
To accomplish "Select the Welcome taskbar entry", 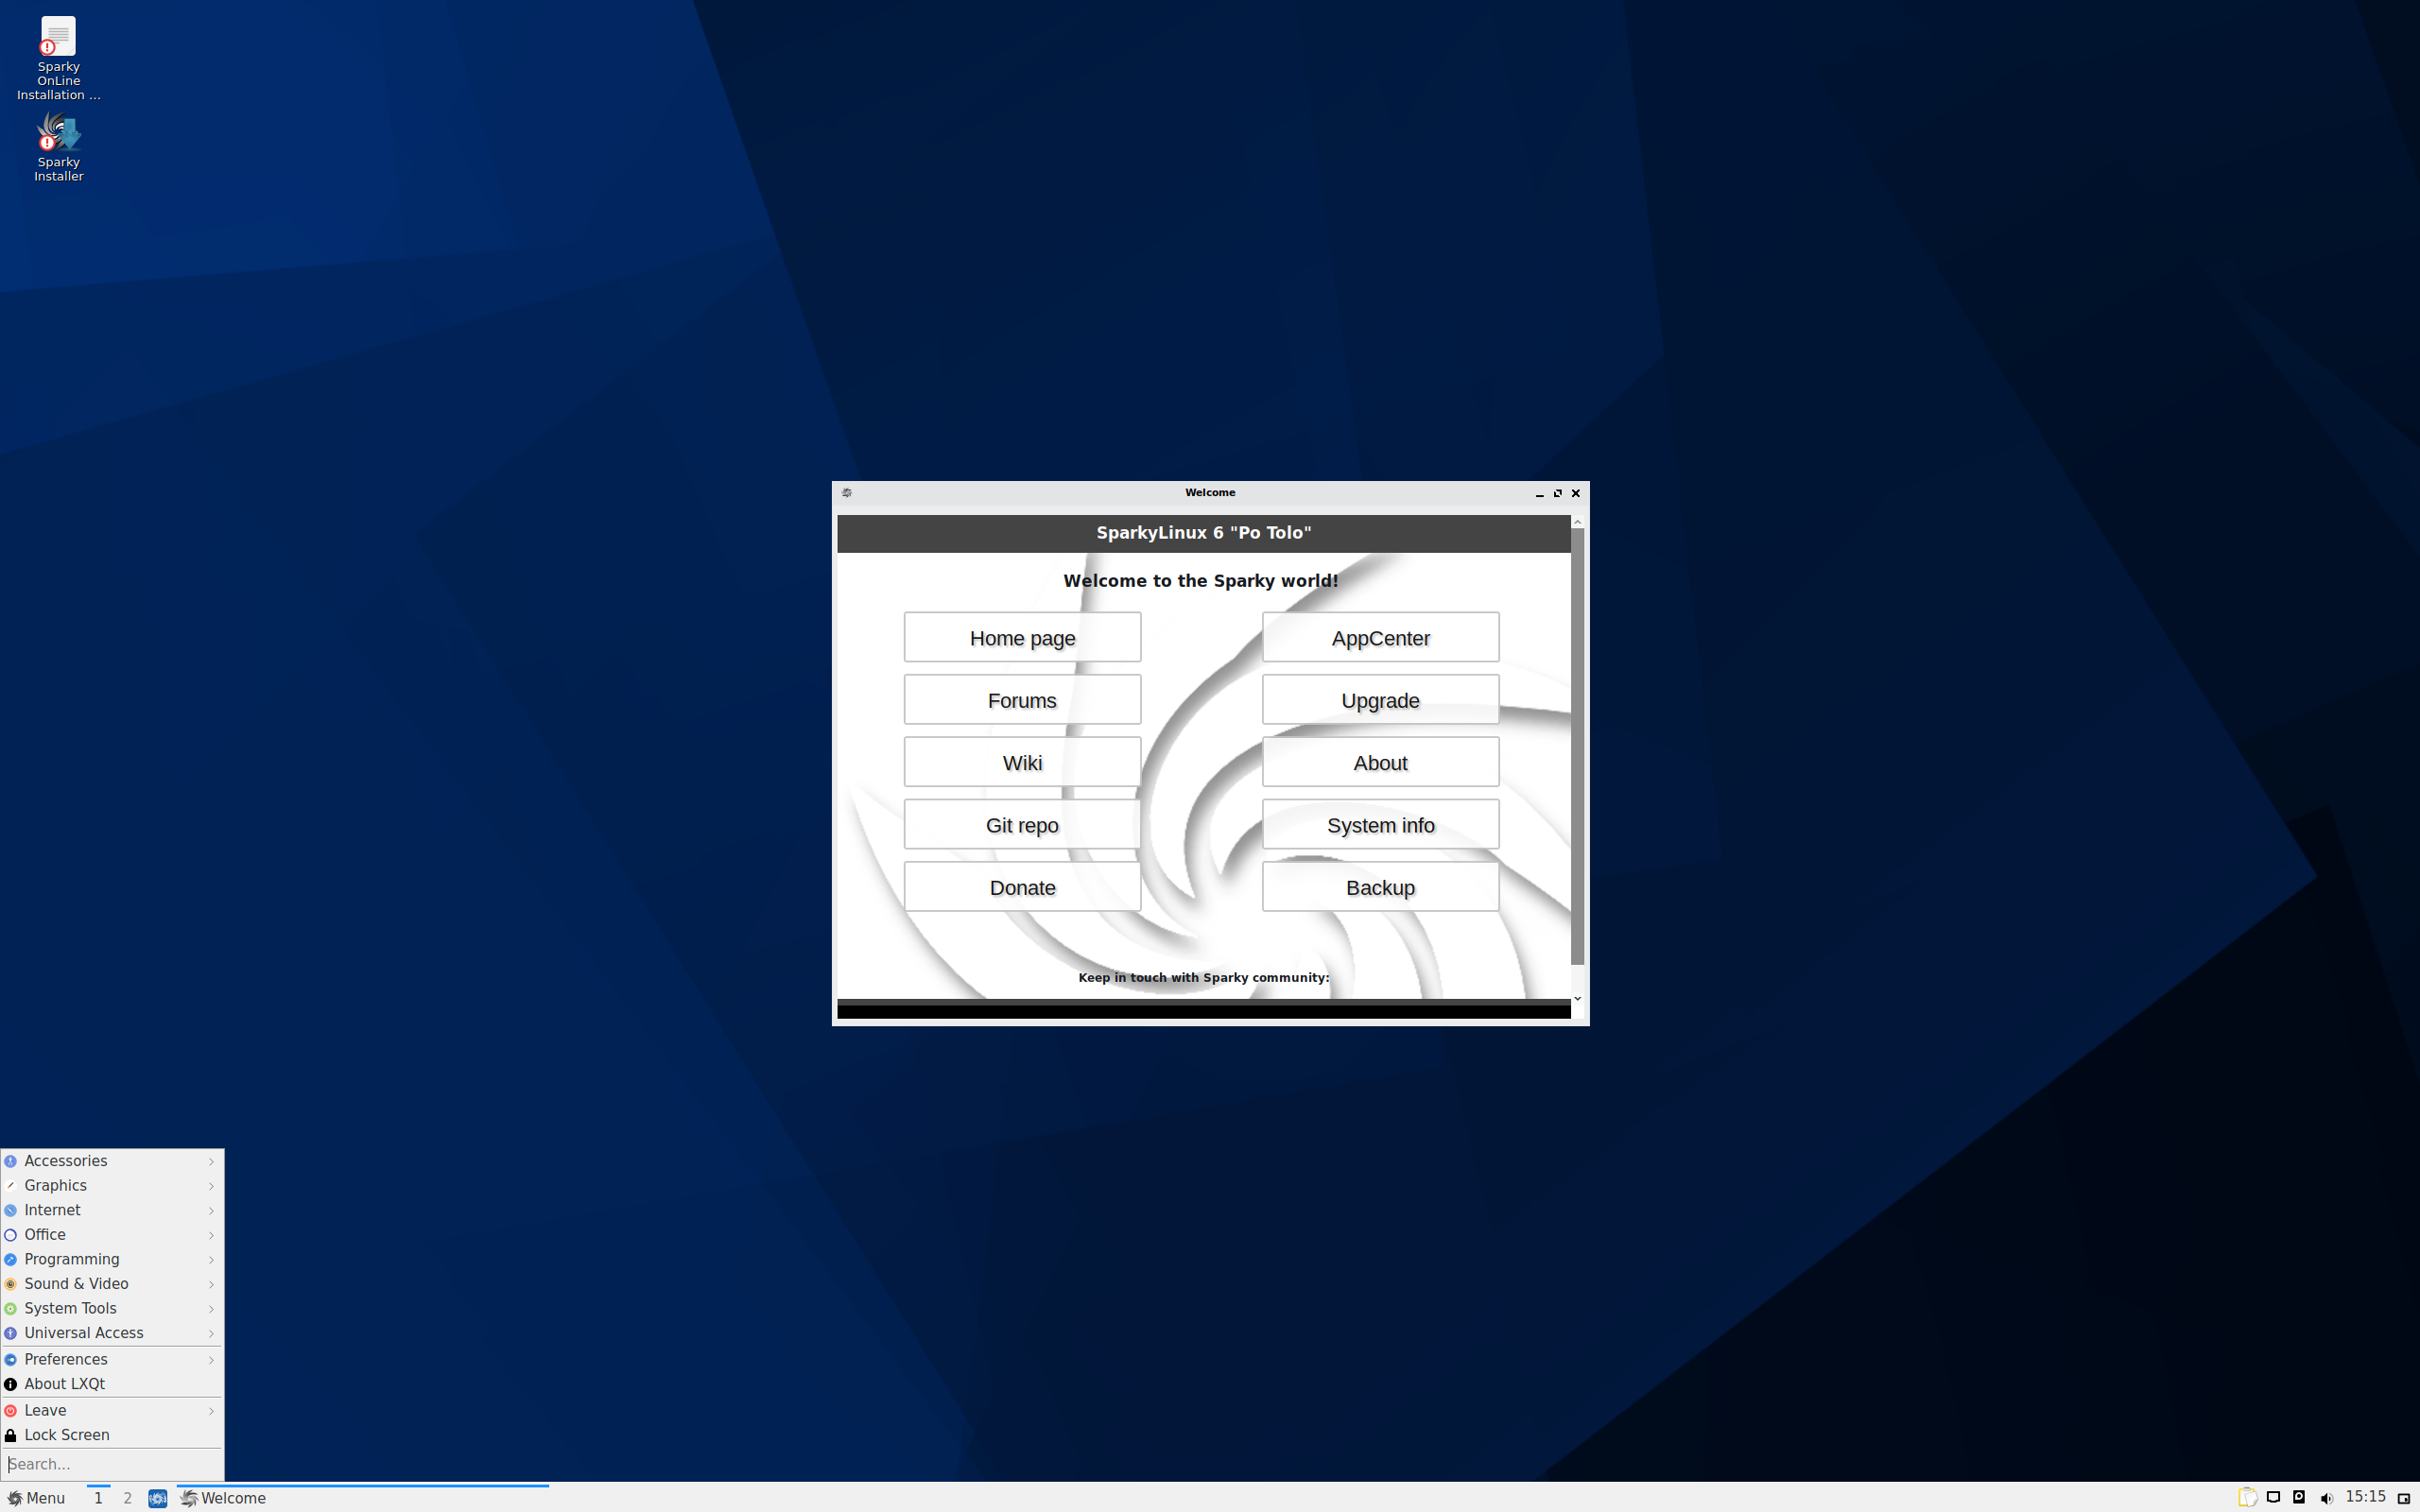I will pyautogui.click(x=363, y=1498).
